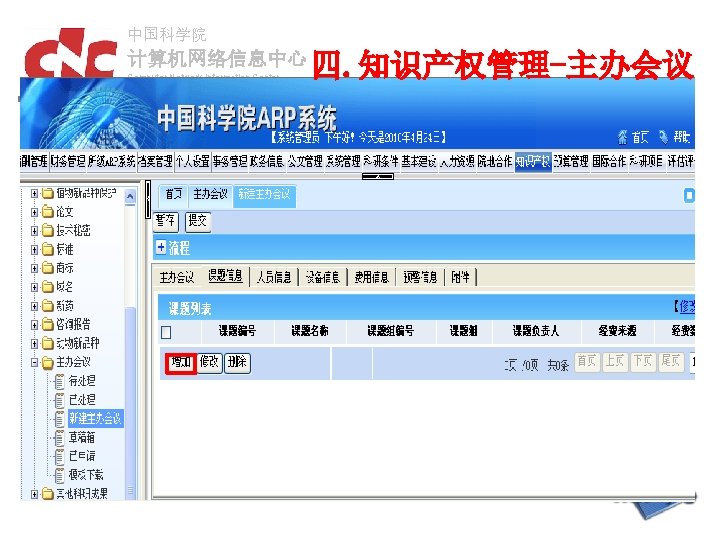Click the 课题负责人 column header

pos(536,331)
